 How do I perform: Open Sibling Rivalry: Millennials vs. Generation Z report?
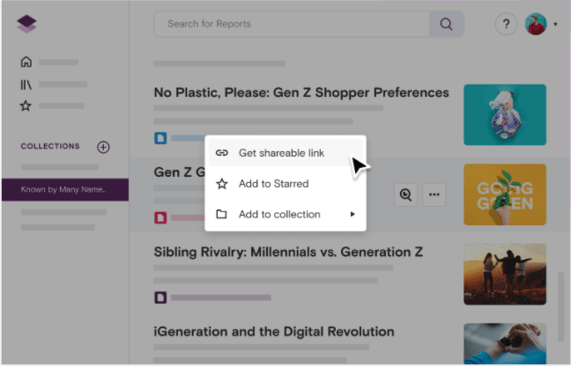(288, 252)
